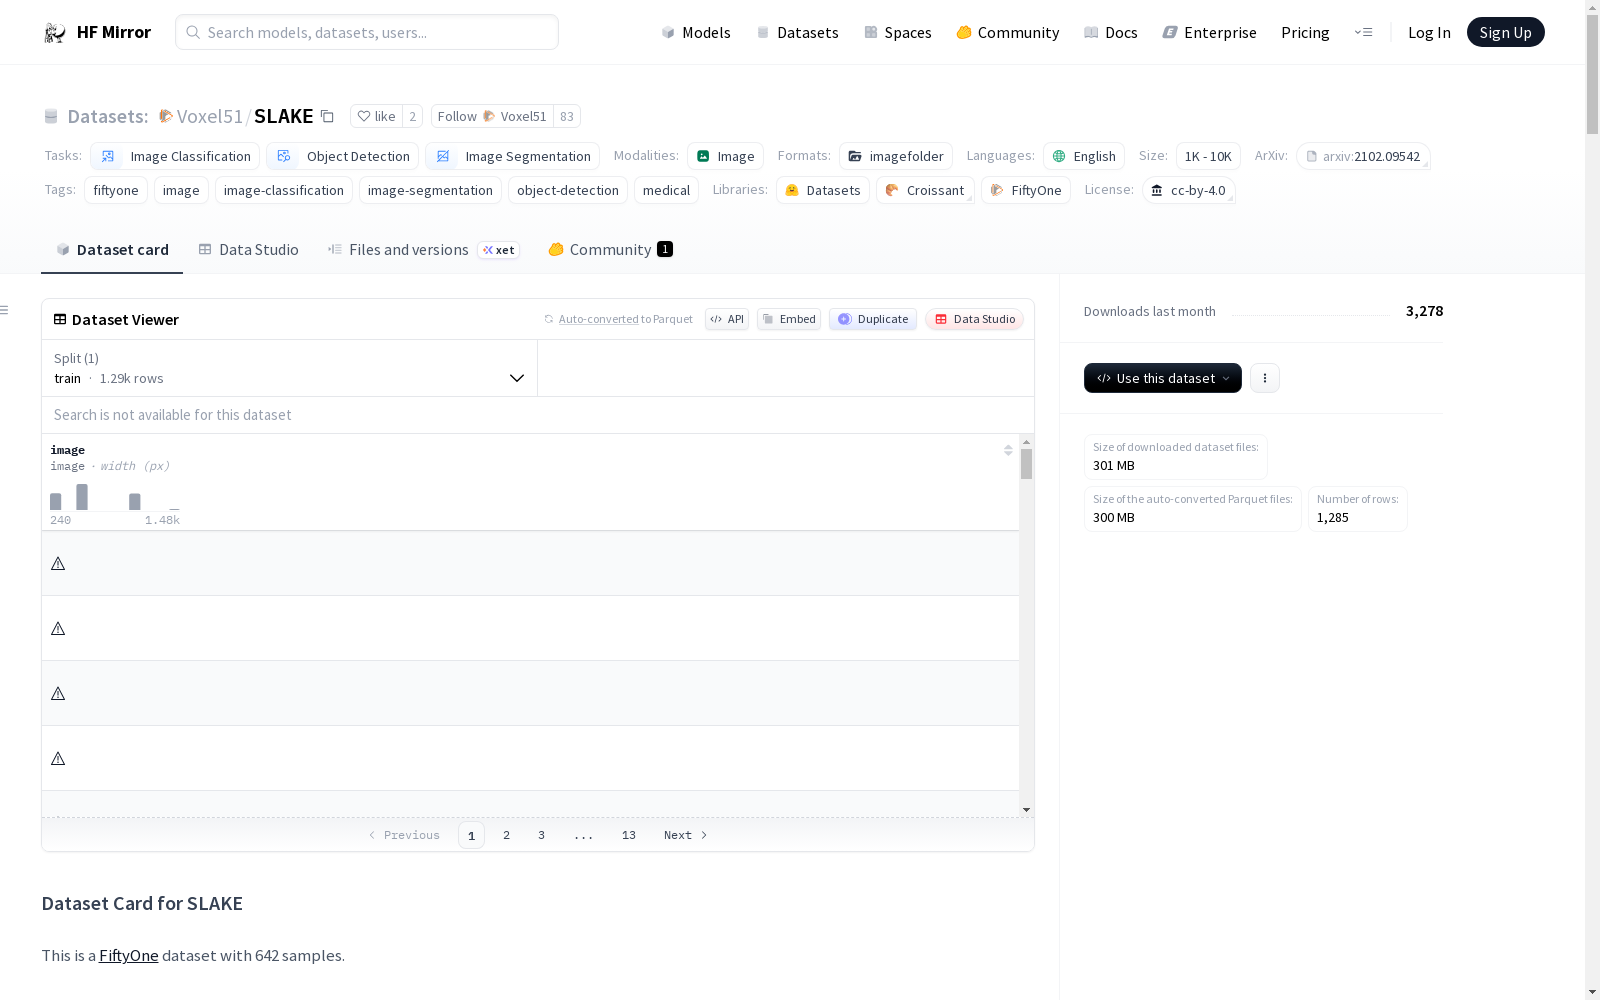The height and width of the screenshot is (1000, 1600).
Task: Click the search magnifier icon
Action: coord(193,32)
